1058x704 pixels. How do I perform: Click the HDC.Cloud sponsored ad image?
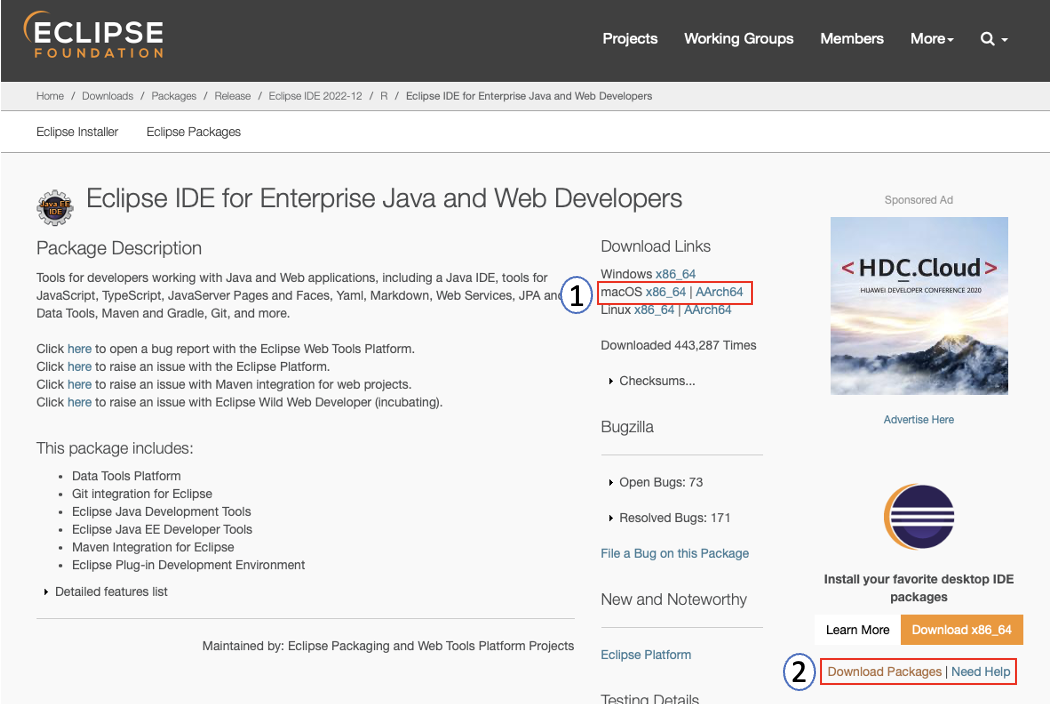click(x=919, y=306)
